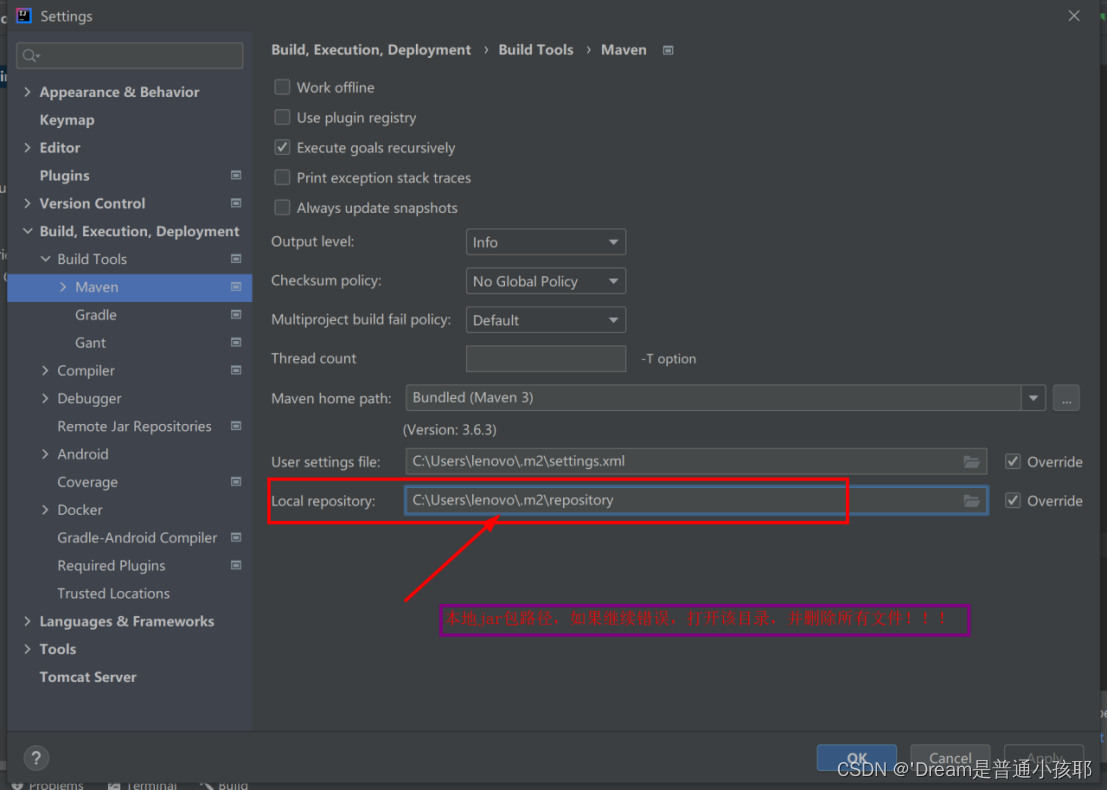Viewport: 1108px width, 790px height.
Task: Click the project-level icon beside Remote Jar Repositories
Action: 236,426
